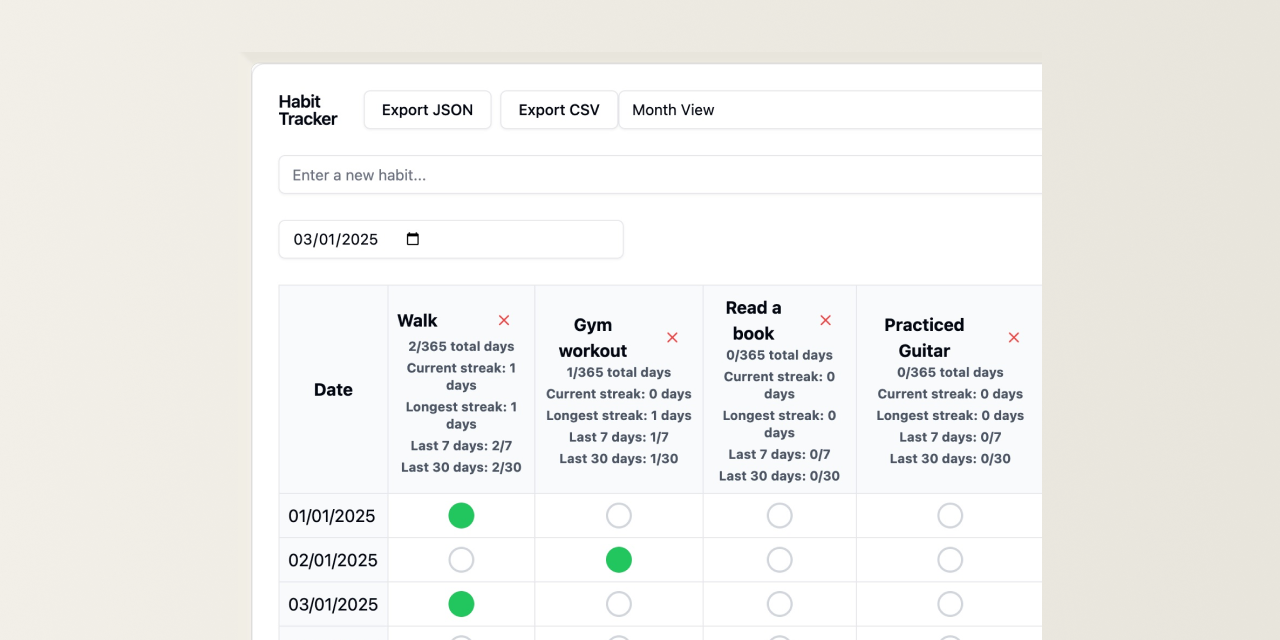Unmark Walk on 03/01/2025
The width and height of the screenshot is (1280, 640).
461,604
